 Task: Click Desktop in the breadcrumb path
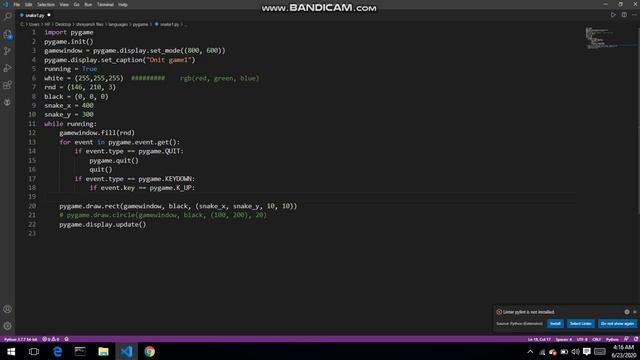tap(63, 24)
